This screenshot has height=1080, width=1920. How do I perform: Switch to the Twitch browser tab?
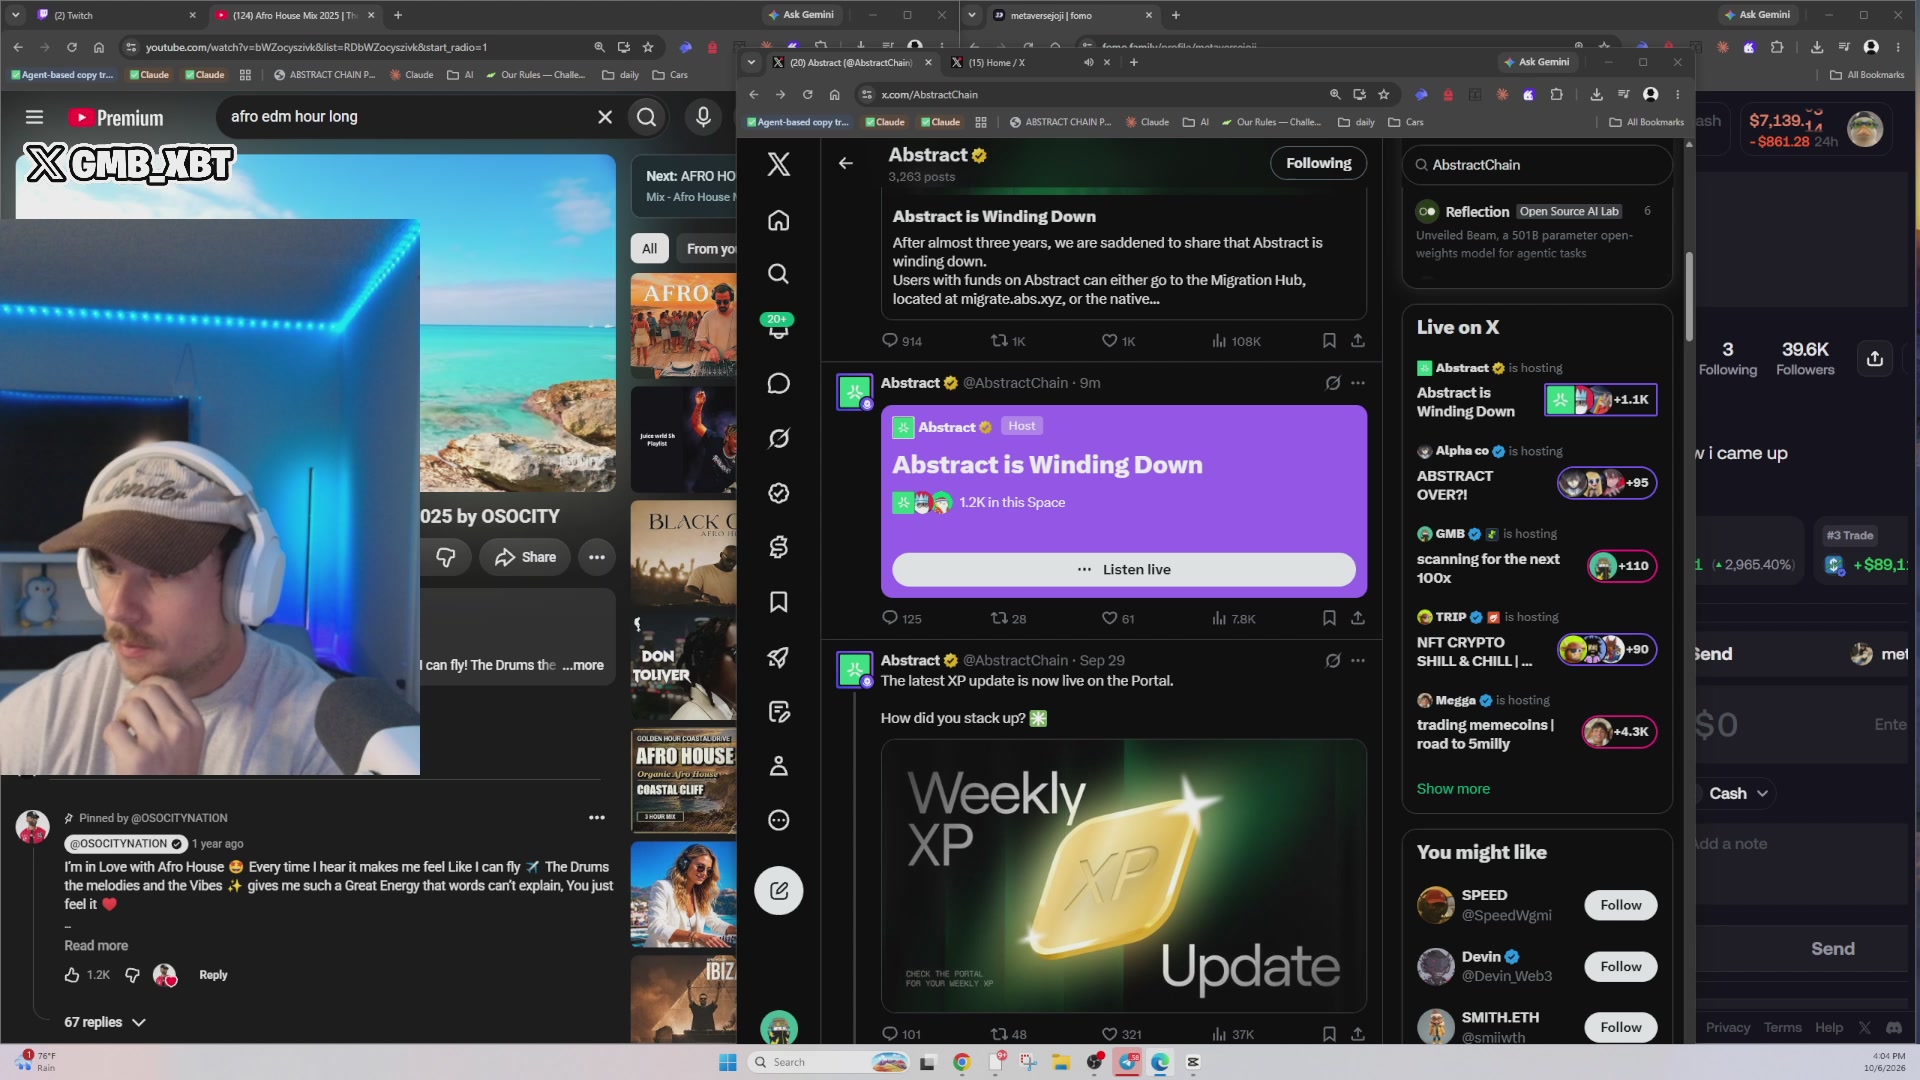click(115, 15)
